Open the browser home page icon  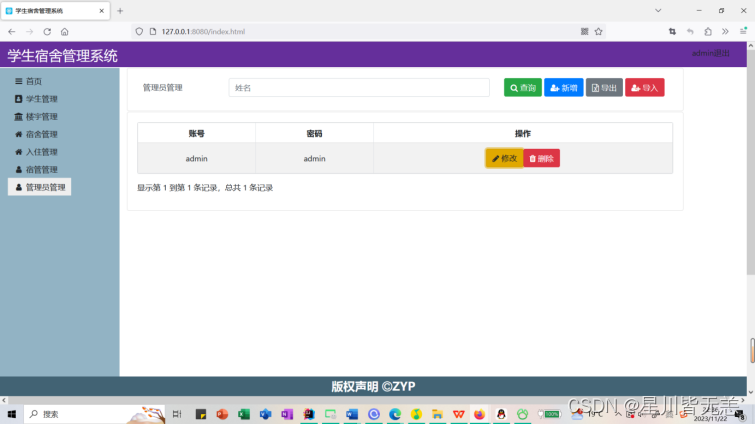[x=65, y=32]
